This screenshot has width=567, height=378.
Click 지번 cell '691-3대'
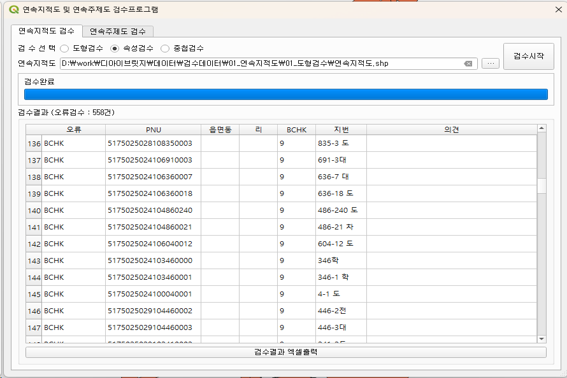[x=341, y=160]
